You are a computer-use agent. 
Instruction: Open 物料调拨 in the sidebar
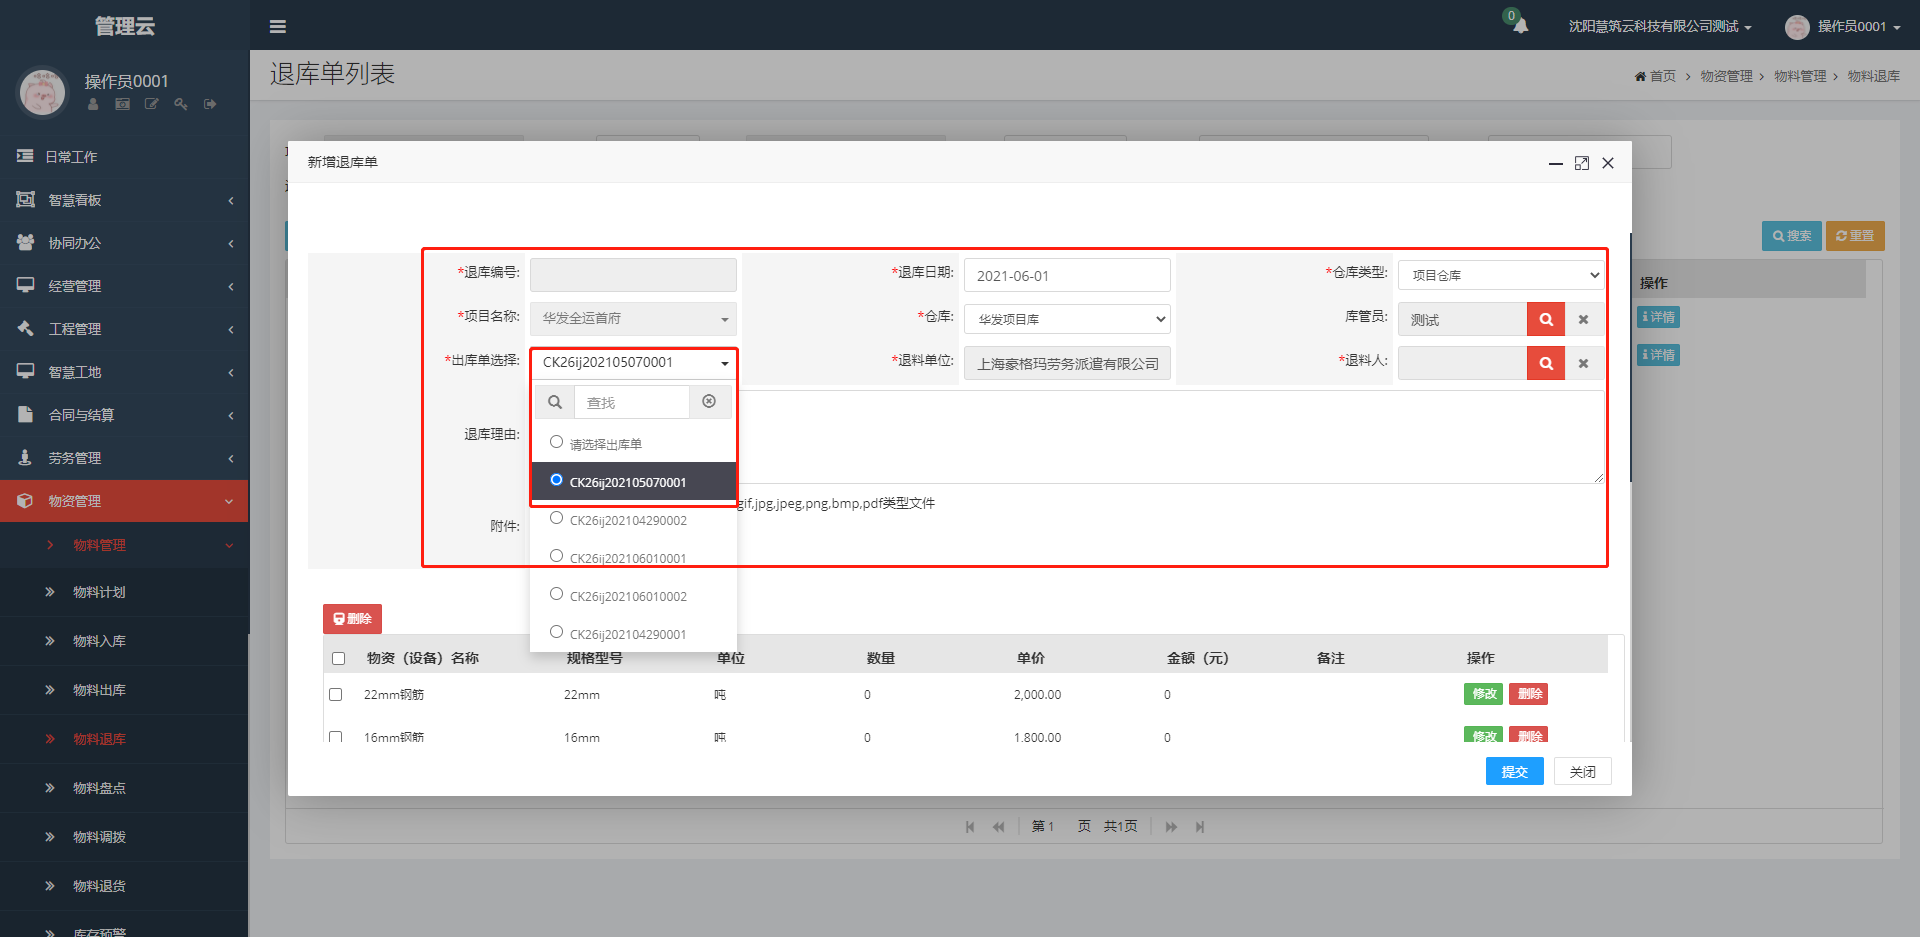(124, 837)
